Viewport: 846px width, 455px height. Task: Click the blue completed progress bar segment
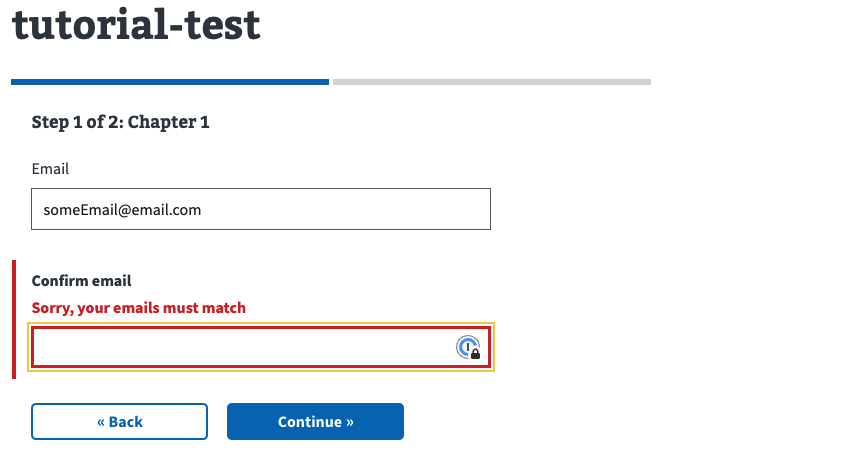[170, 82]
